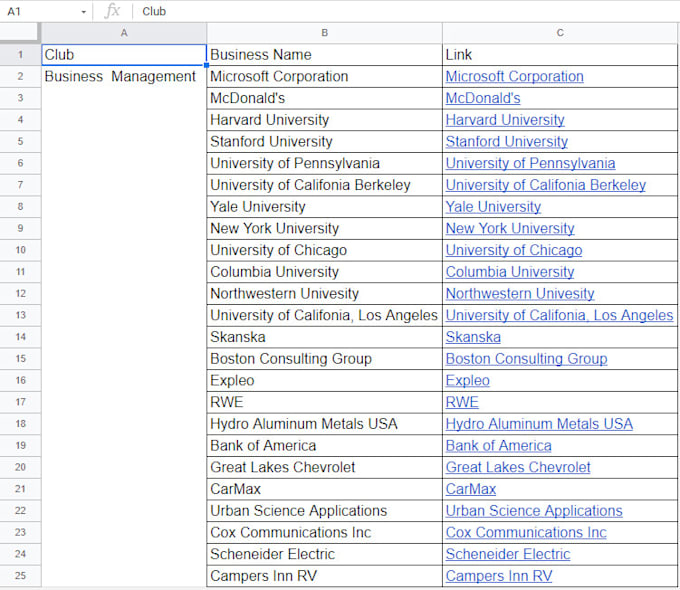The width and height of the screenshot is (680, 590).
Task: Select Expleo cell in column B
Action: coord(324,380)
